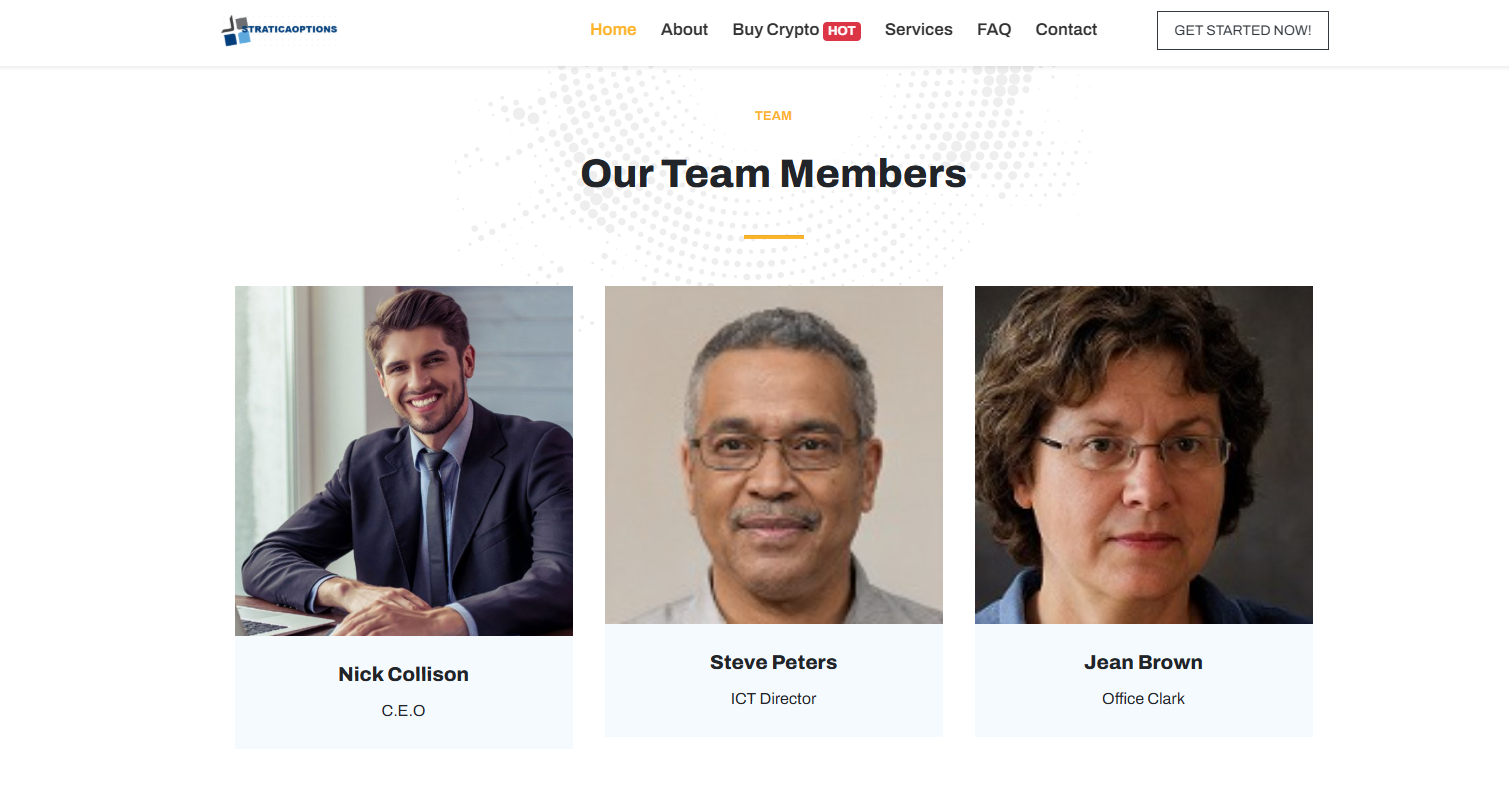
Task: Click Nick Collison's team photo
Action: [x=404, y=460]
